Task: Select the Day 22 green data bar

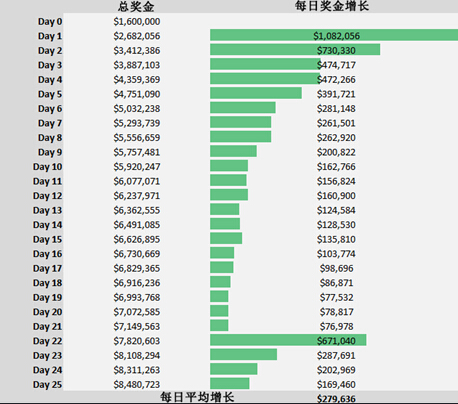Action: (288, 340)
